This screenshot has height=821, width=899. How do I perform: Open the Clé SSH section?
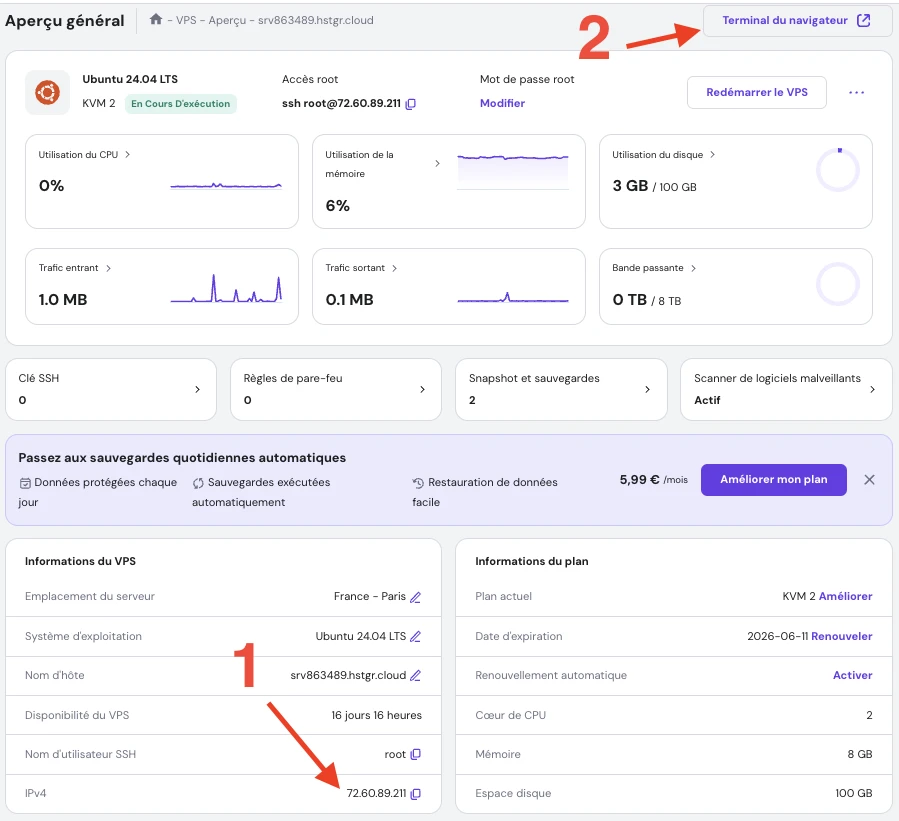click(x=110, y=390)
